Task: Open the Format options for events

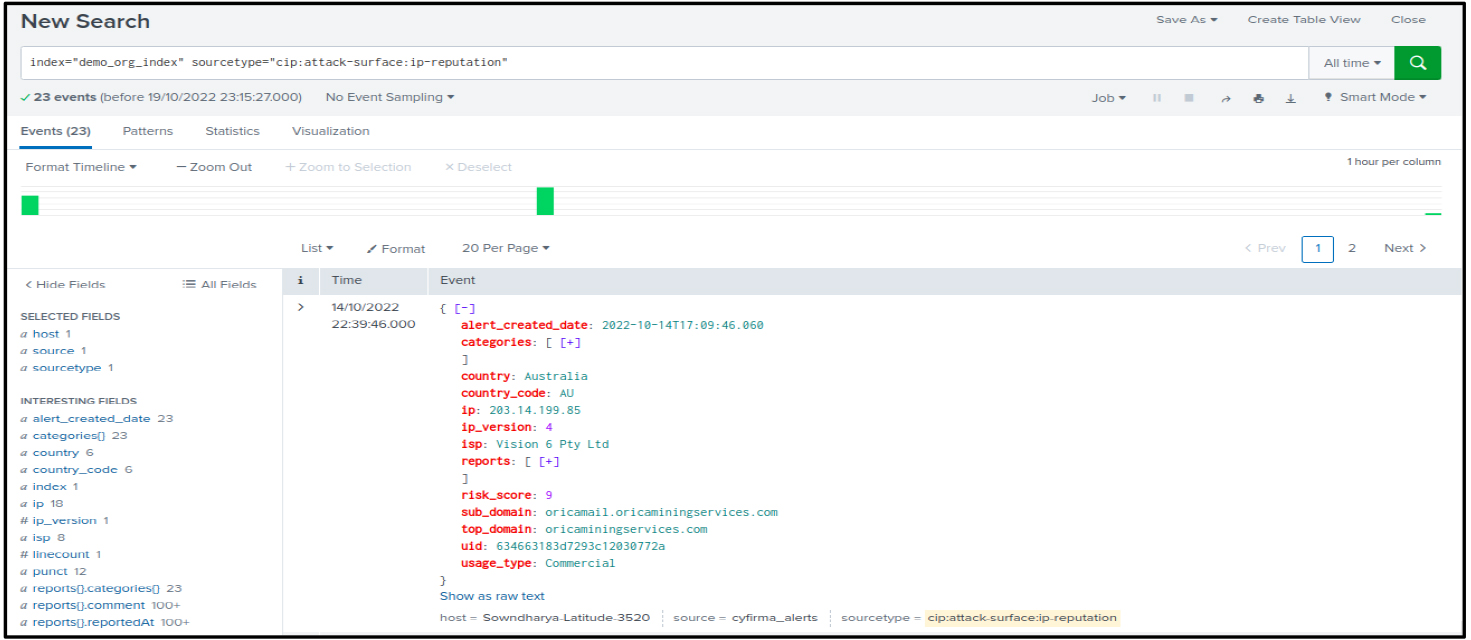Action: pyautogui.click(x=396, y=249)
